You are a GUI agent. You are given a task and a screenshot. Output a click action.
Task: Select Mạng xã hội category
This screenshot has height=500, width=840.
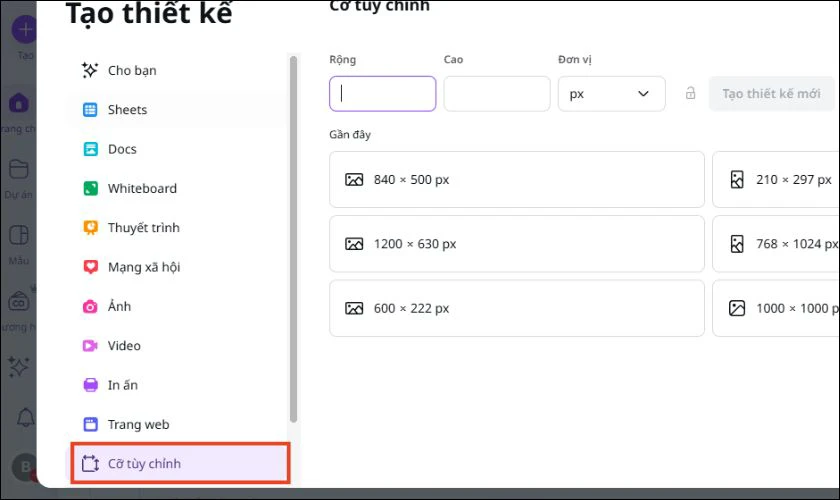click(176, 267)
